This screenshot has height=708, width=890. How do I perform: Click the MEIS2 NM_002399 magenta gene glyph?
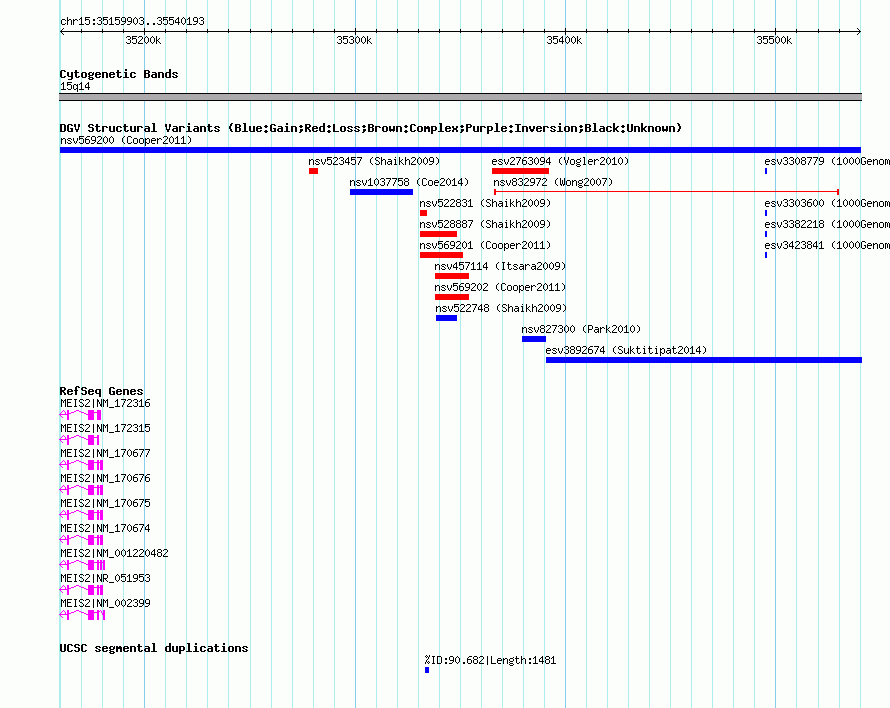pos(82,615)
